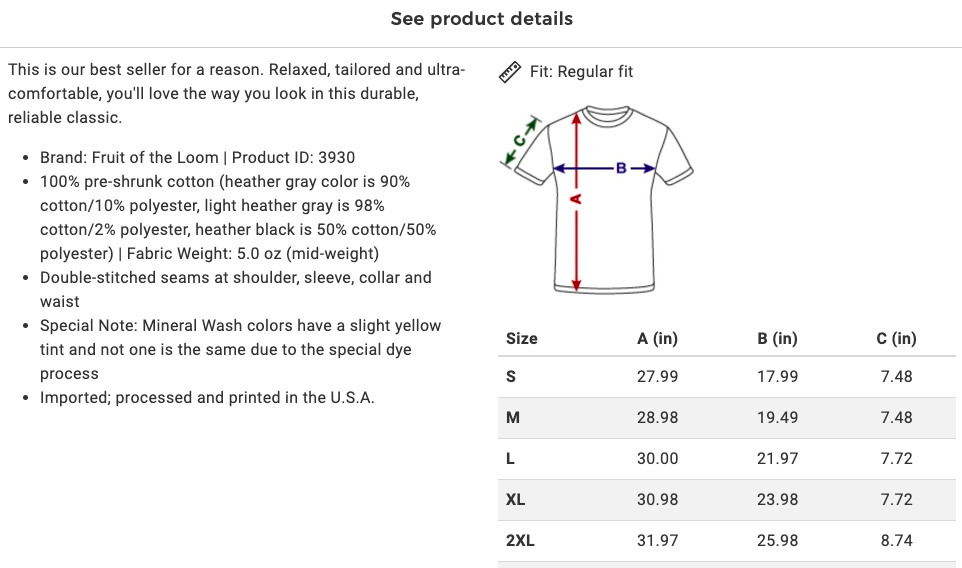Click the Fit: Regular fit text
This screenshot has height=568, width=962.
coord(581,72)
